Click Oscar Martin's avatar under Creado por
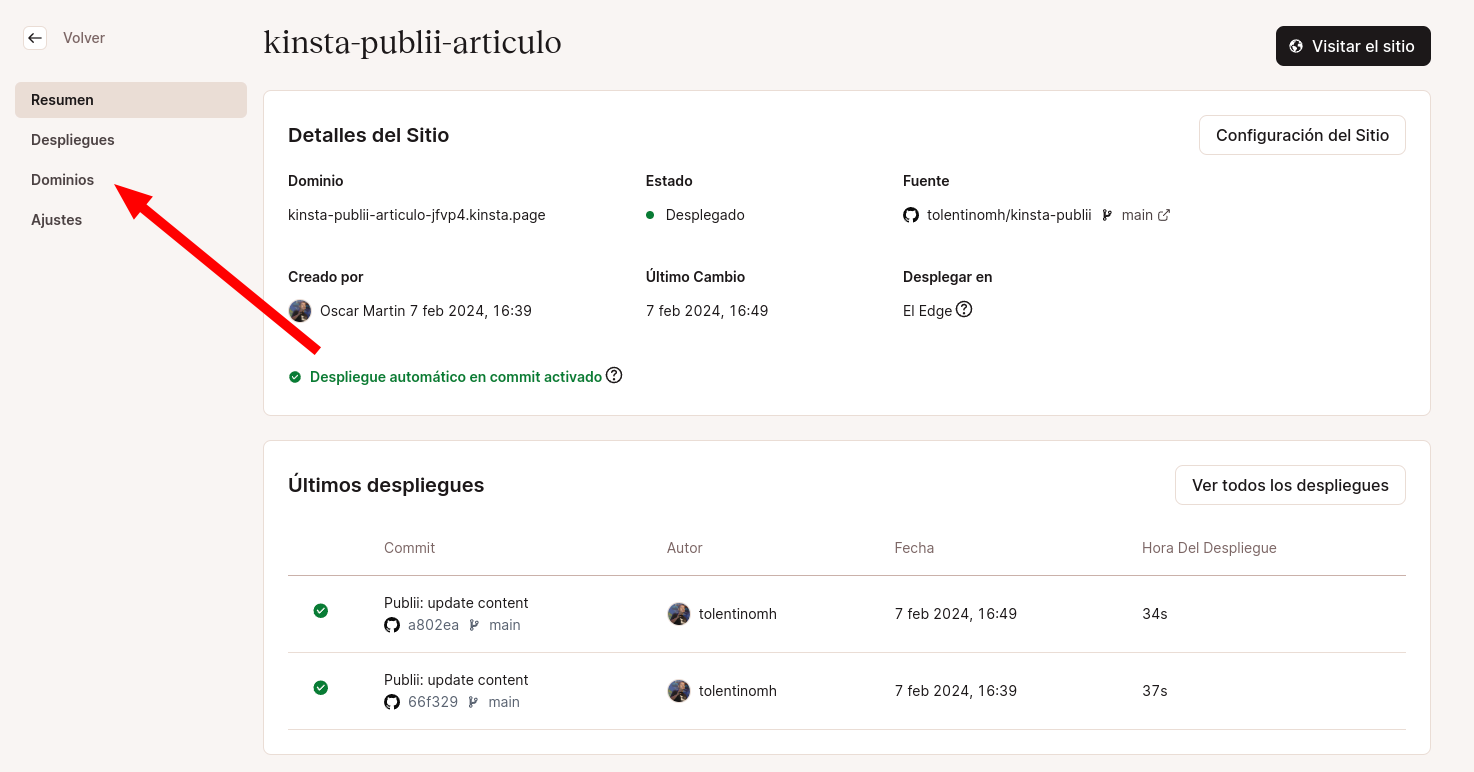1474x772 pixels. [x=300, y=310]
